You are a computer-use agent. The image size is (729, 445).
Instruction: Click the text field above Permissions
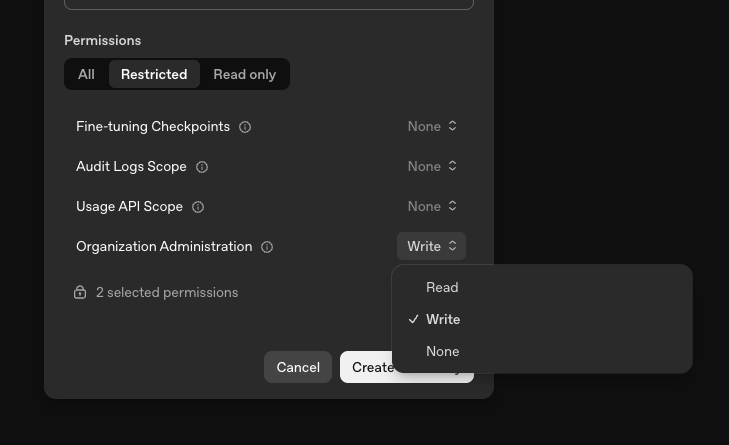[269, 5]
